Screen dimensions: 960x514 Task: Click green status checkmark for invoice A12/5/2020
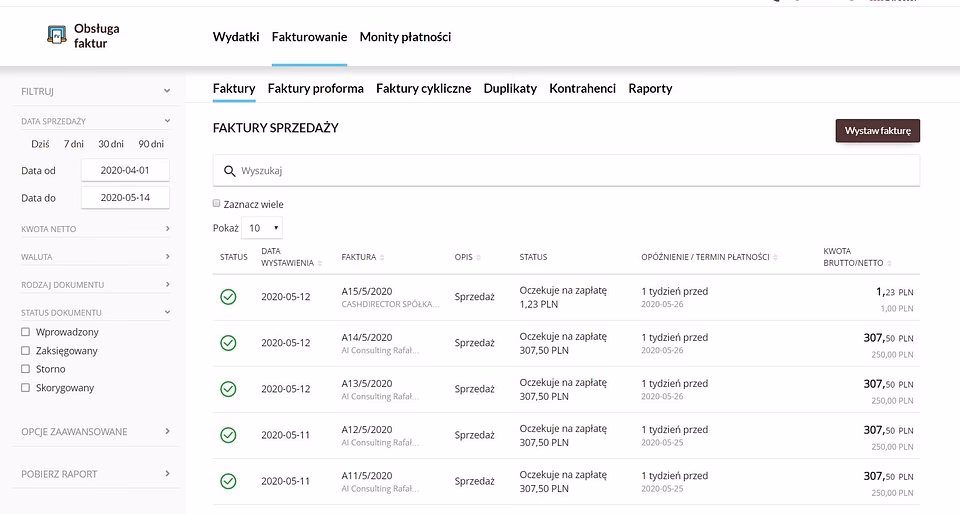[x=228, y=435]
